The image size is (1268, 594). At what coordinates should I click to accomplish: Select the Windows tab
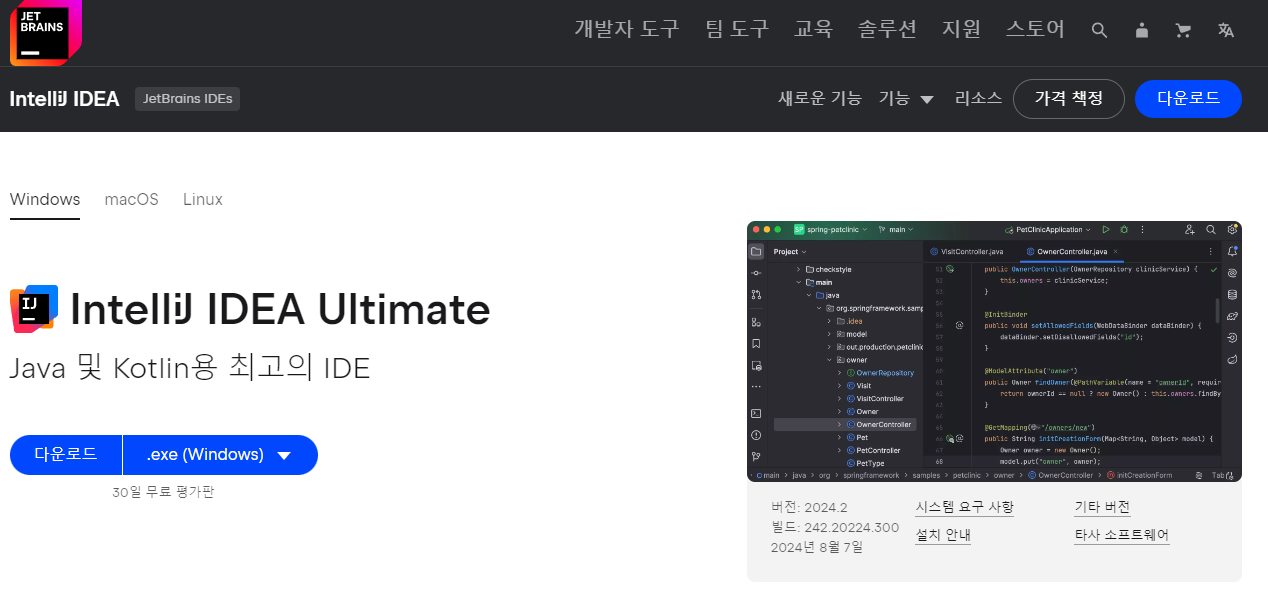pos(45,200)
